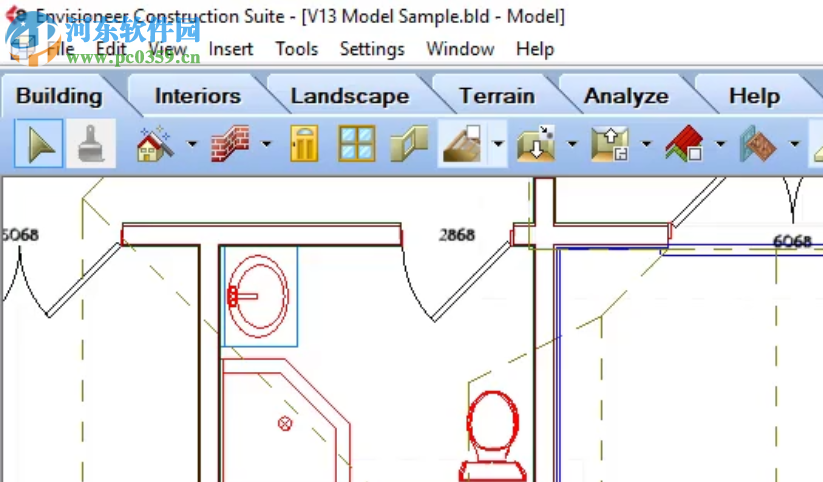Switch to the Help ribbon tab

(x=754, y=96)
